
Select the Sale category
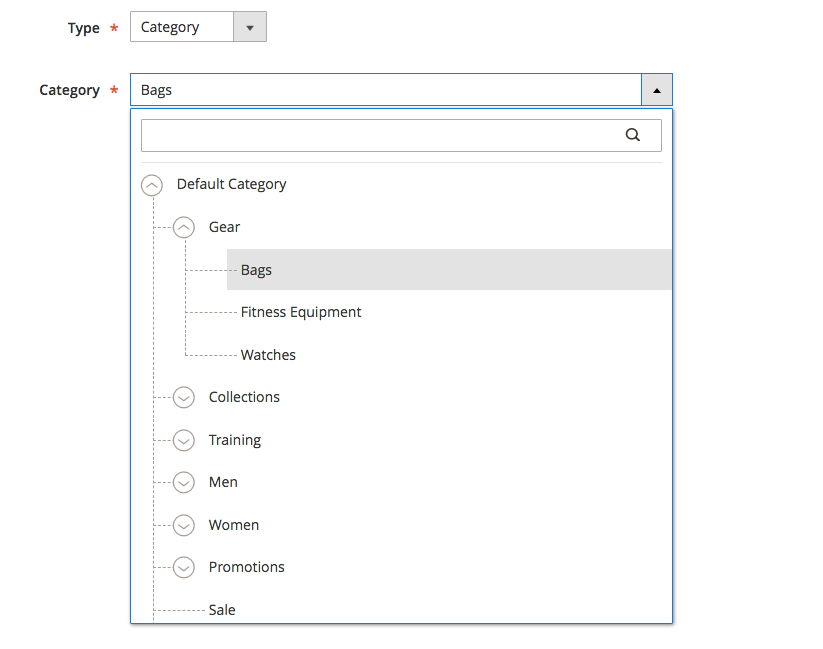coord(222,610)
